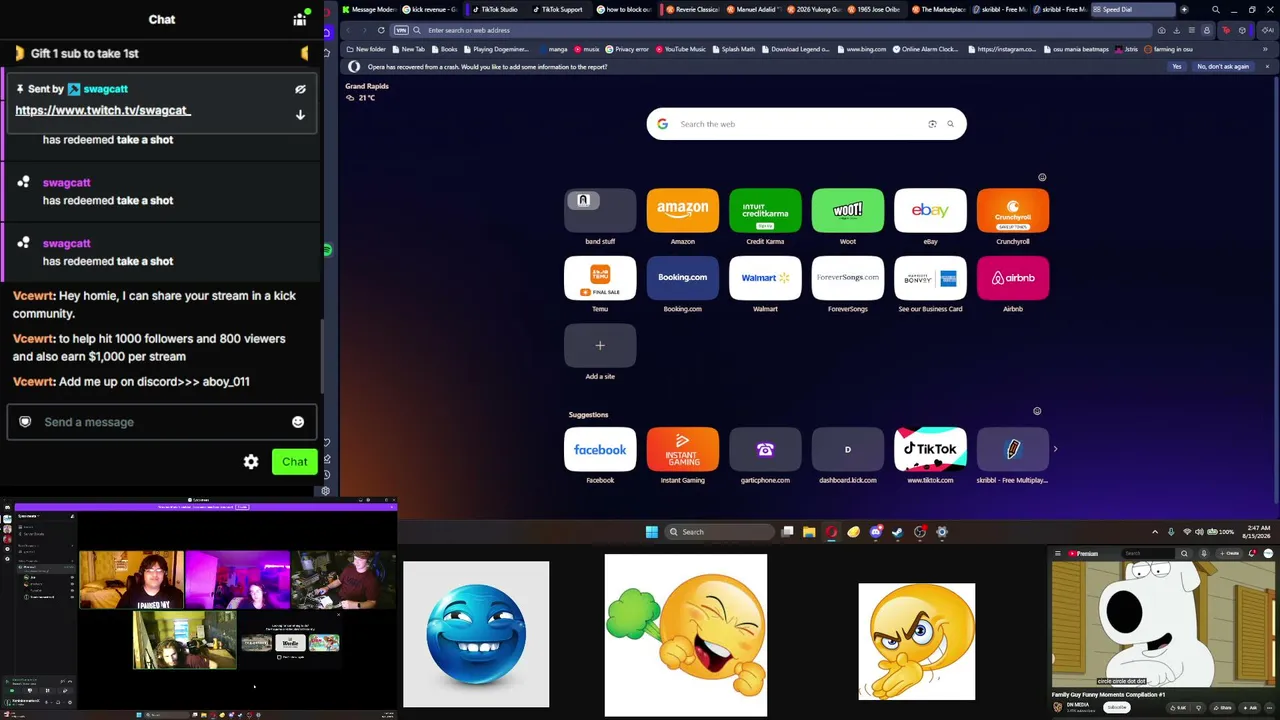
Task: Search by image using the camera icon
Action: pyautogui.click(x=932, y=124)
